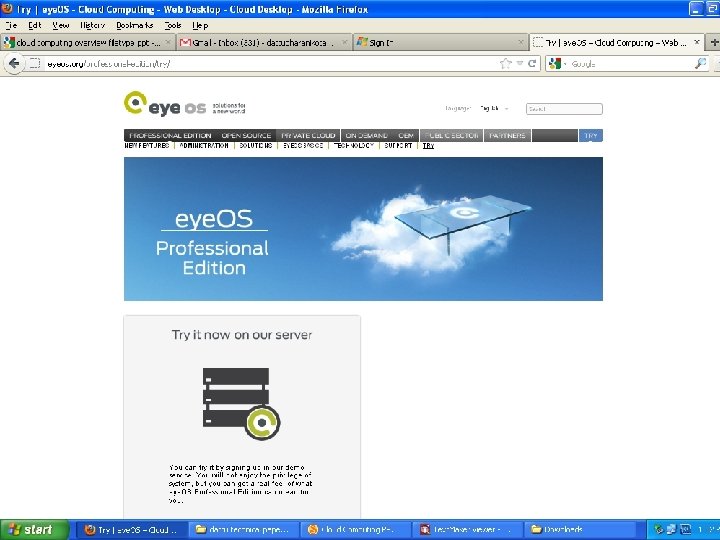Open the On Demand nav item

pos(366,135)
